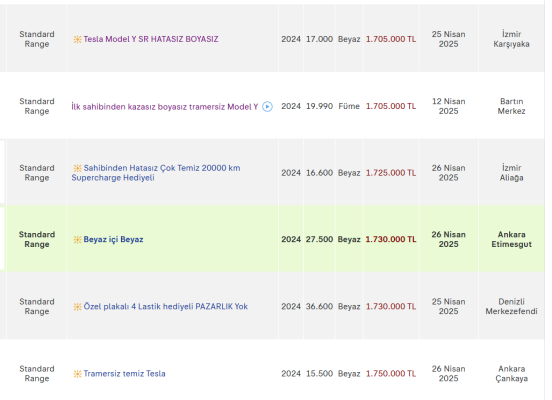Viewport: 552px width, 400px height.
Task: Open Tesla Model Y SR HATASIZ BOYASIZ listing
Action: pyautogui.click(x=151, y=39)
